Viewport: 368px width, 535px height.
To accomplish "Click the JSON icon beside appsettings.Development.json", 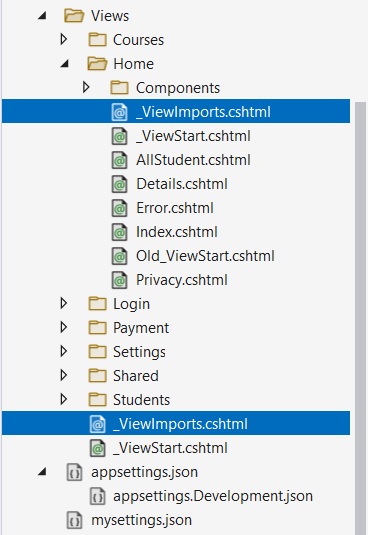I will (98, 496).
